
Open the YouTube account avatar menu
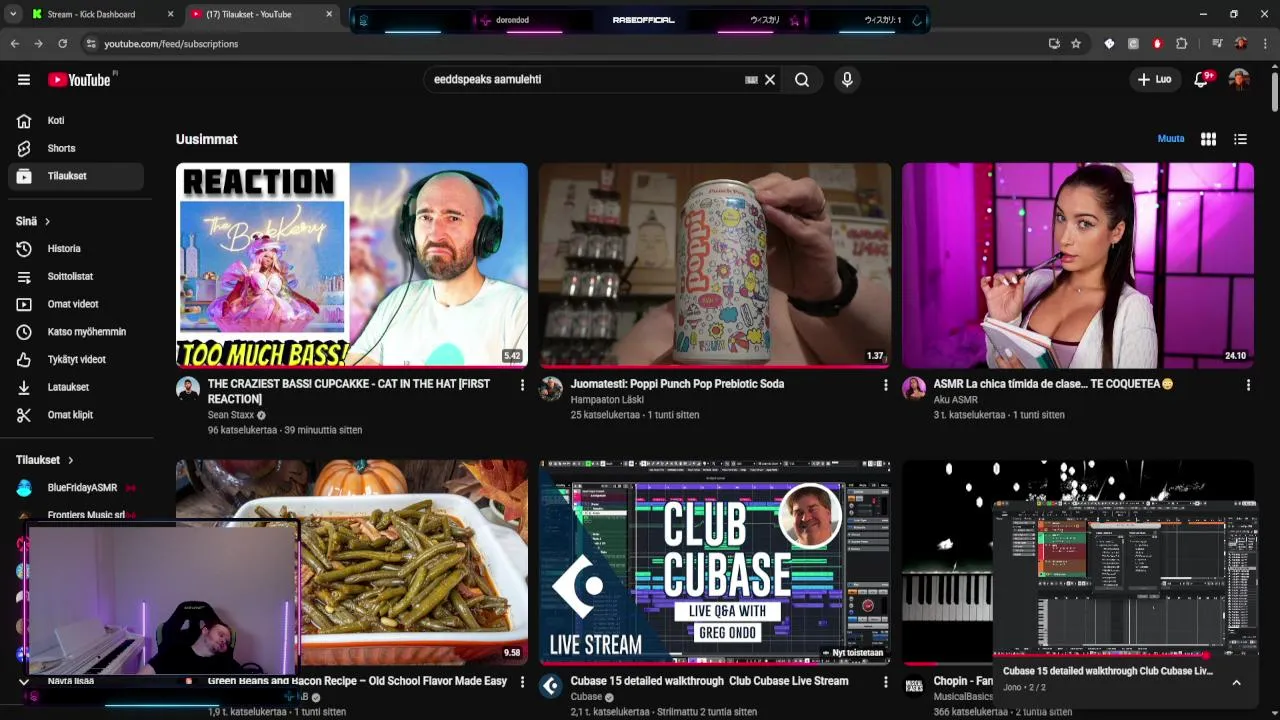(1239, 79)
